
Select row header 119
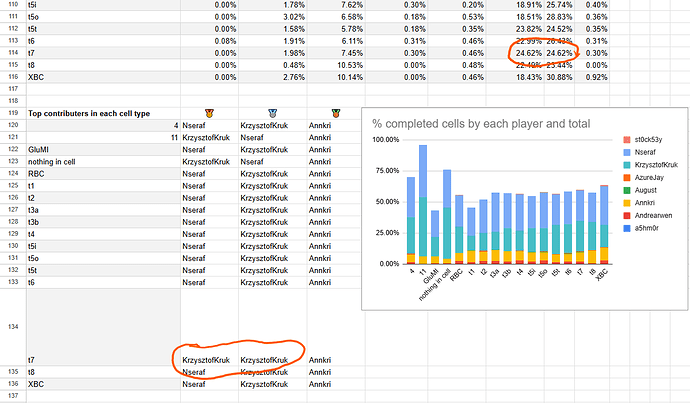click(13, 113)
